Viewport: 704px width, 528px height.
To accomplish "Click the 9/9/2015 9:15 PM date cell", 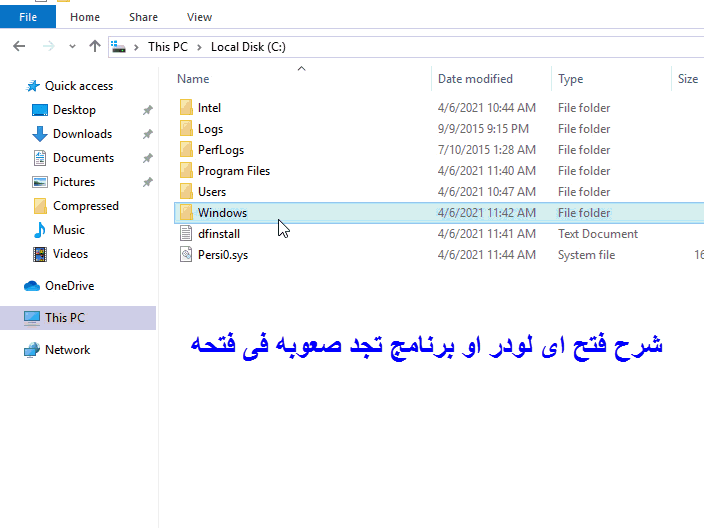I will click(483, 129).
